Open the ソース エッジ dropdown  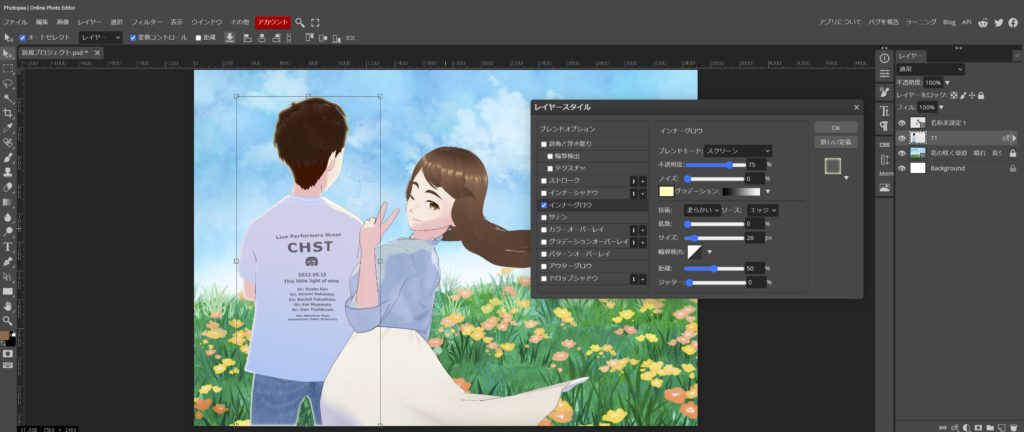click(x=762, y=210)
